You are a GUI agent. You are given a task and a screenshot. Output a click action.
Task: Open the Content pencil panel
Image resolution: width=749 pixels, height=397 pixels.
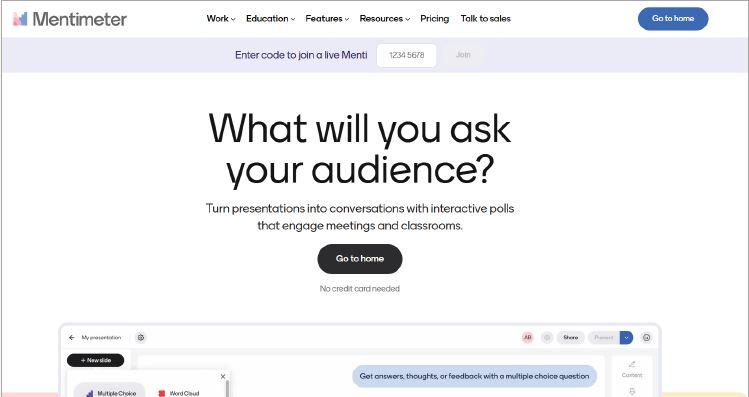pos(632,369)
